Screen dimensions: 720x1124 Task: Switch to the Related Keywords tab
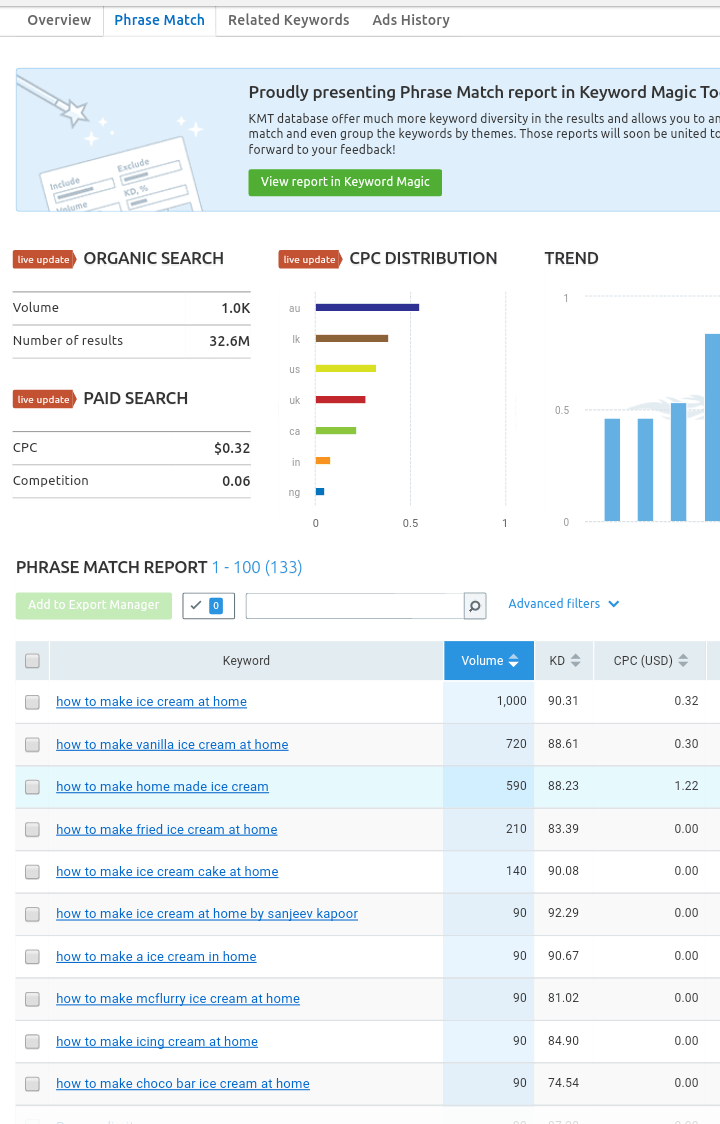point(288,20)
